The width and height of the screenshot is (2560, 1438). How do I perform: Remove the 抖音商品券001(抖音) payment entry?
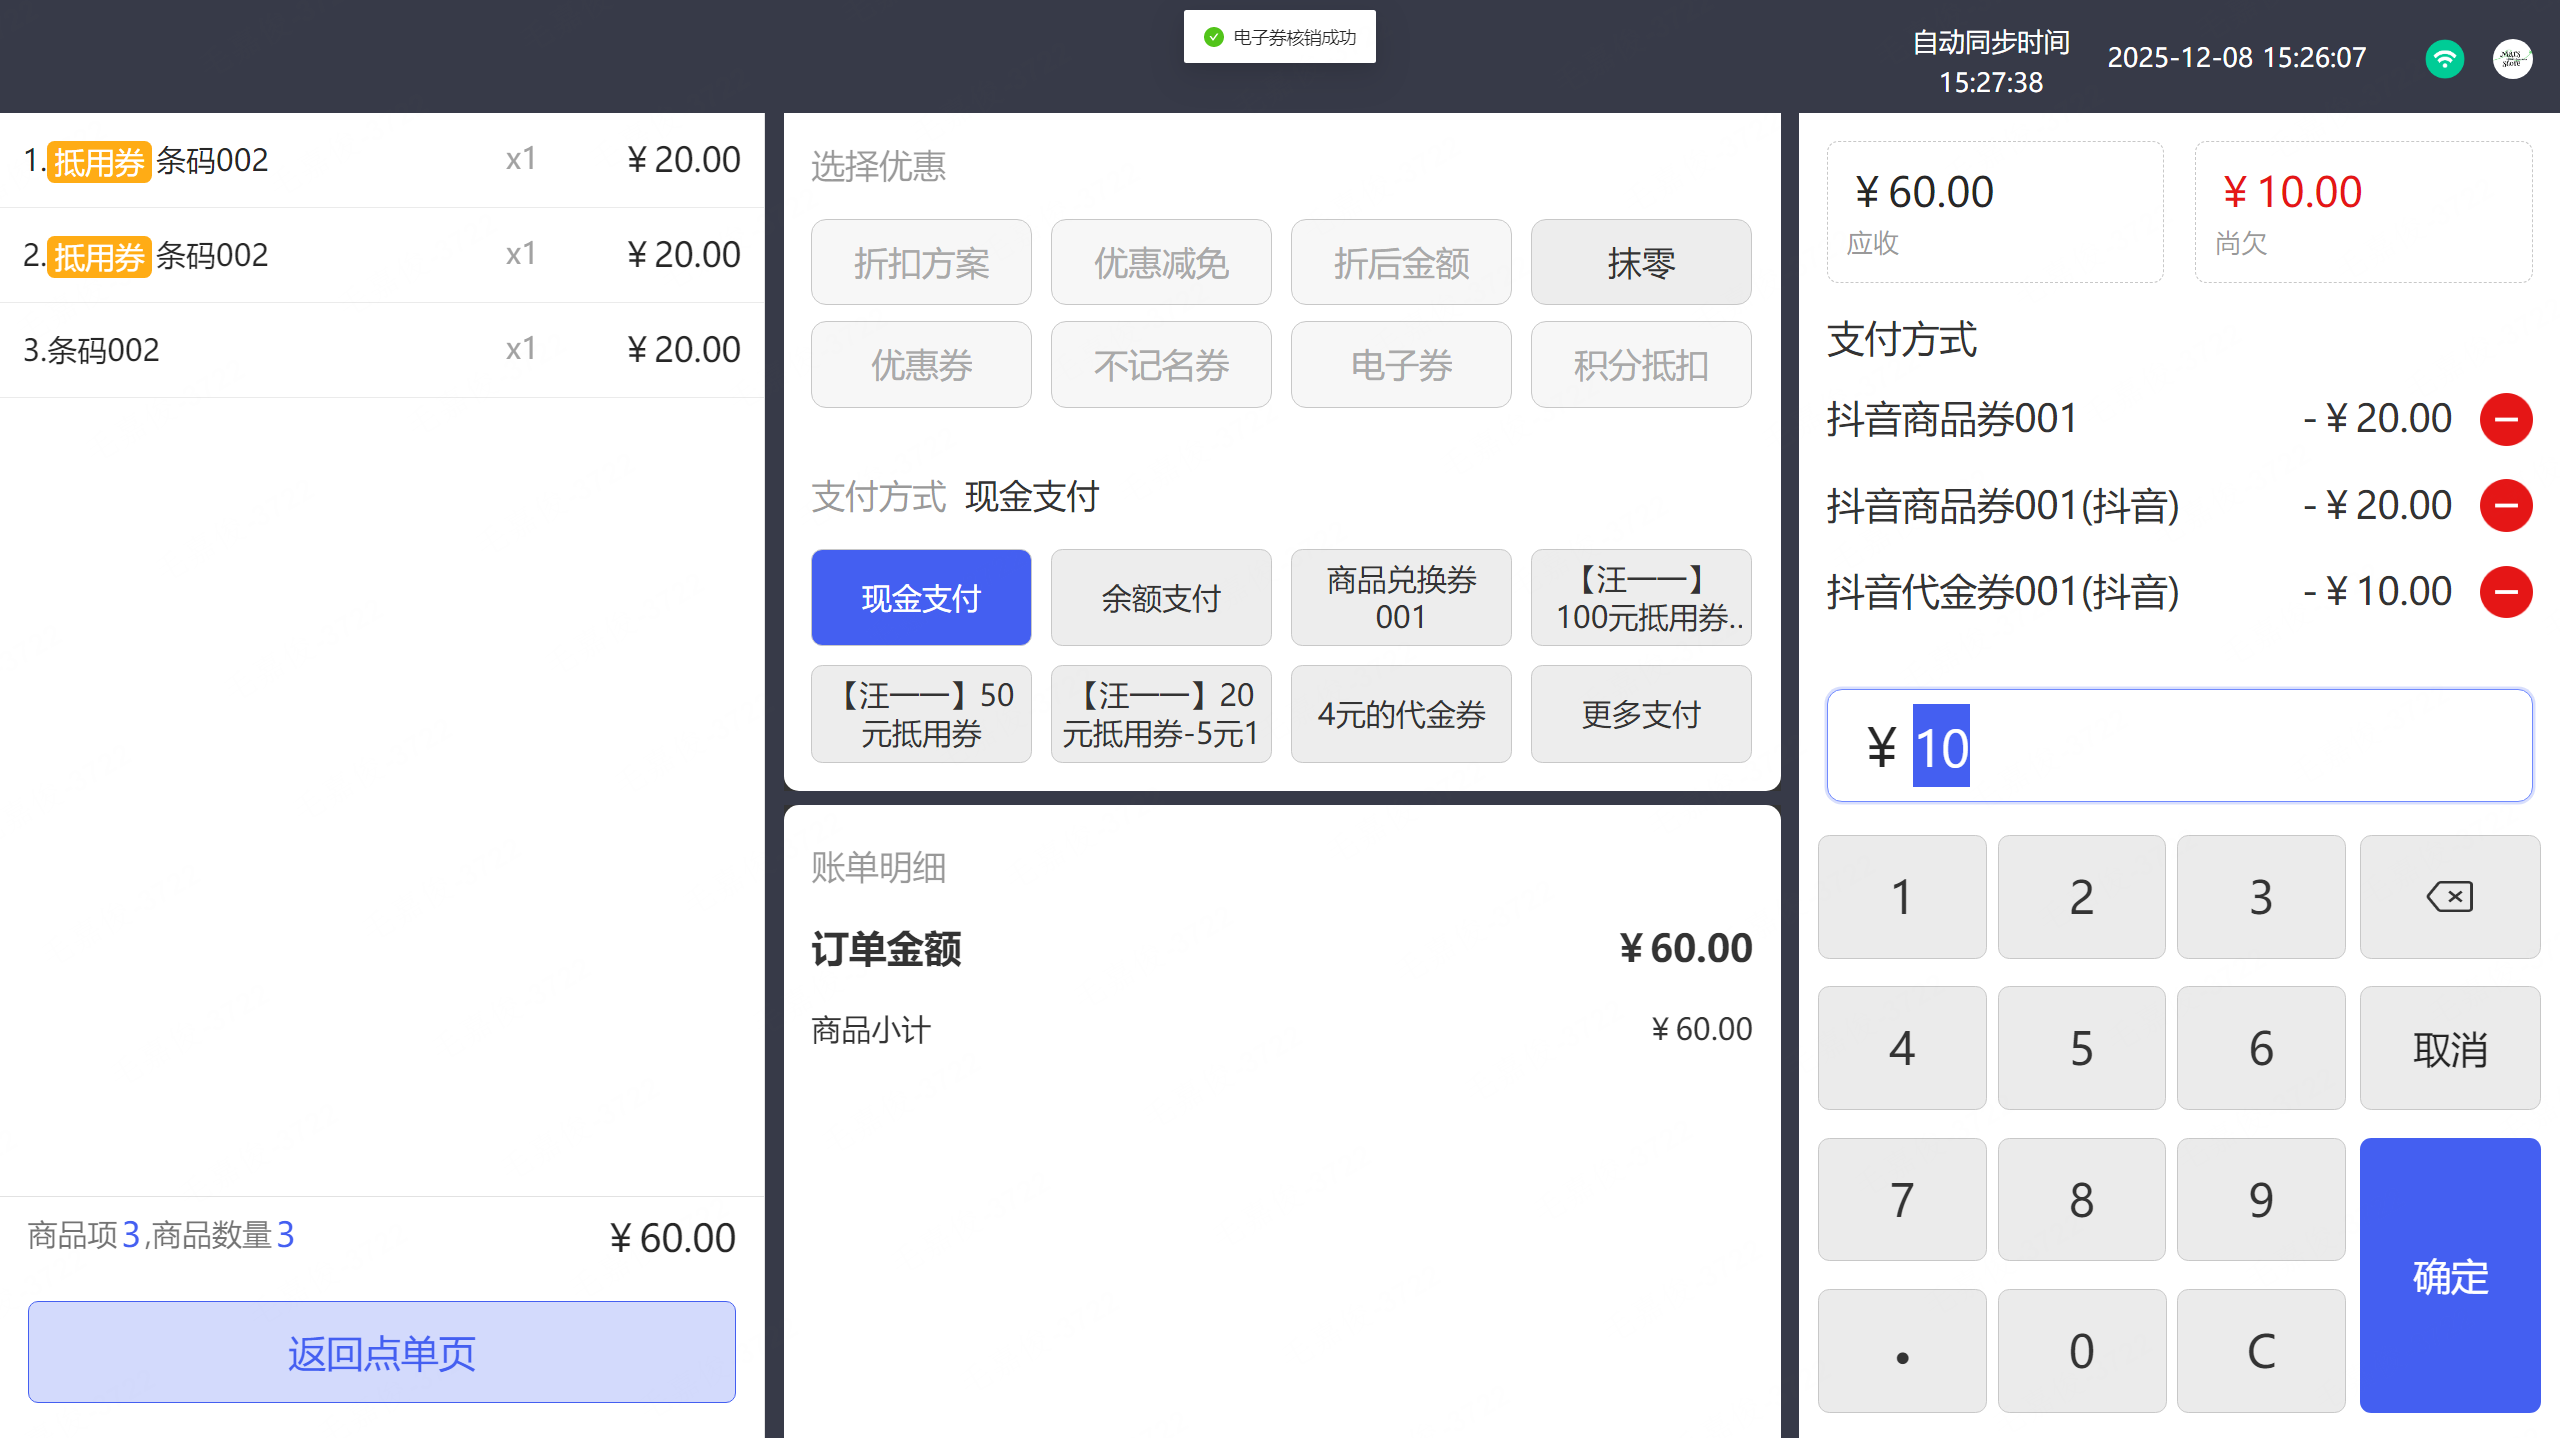(x=2505, y=506)
